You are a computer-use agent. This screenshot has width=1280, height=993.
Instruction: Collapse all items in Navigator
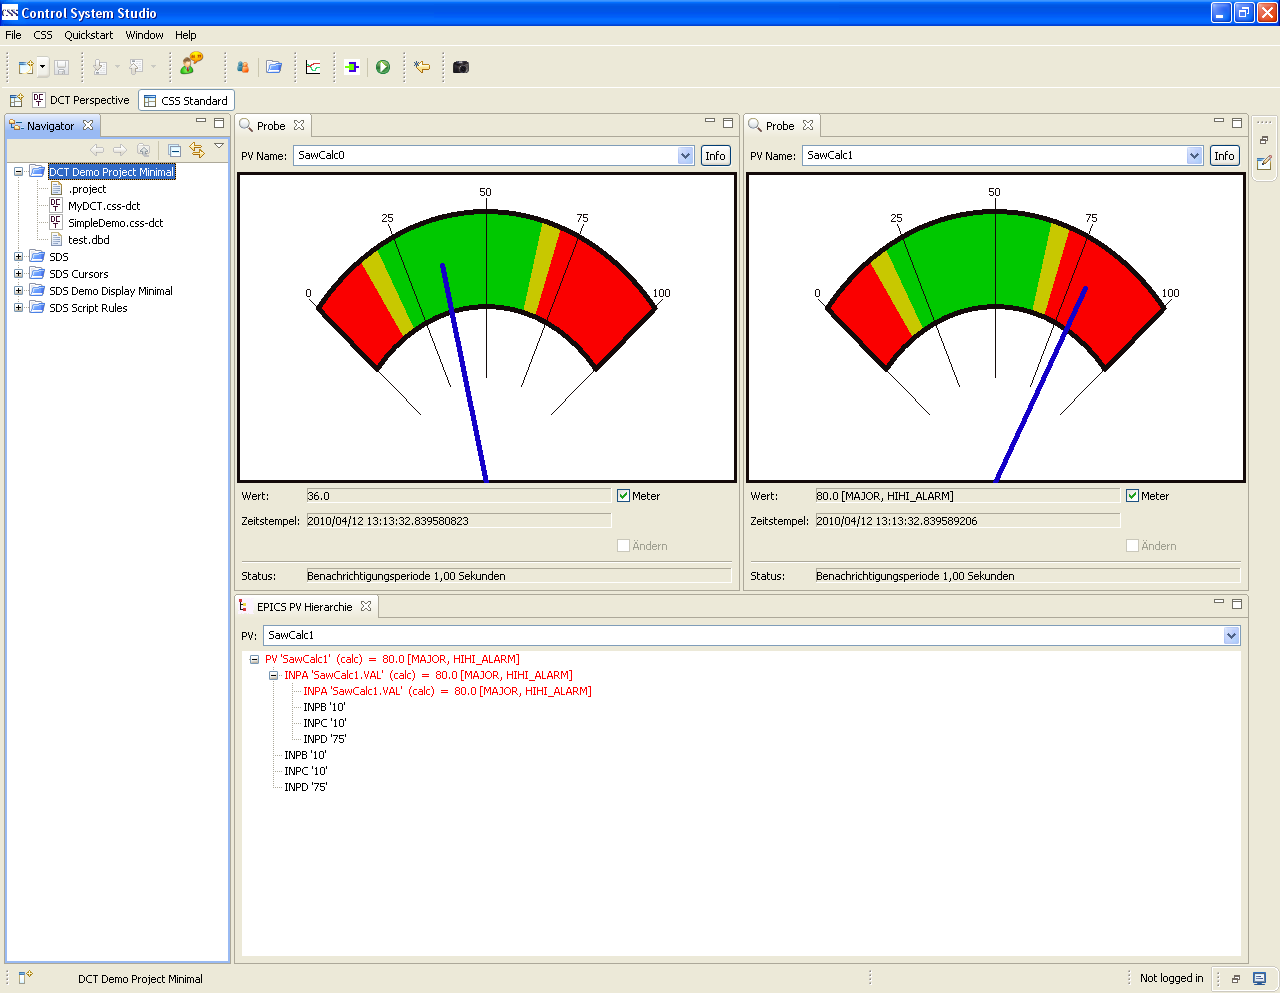tap(175, 150)
